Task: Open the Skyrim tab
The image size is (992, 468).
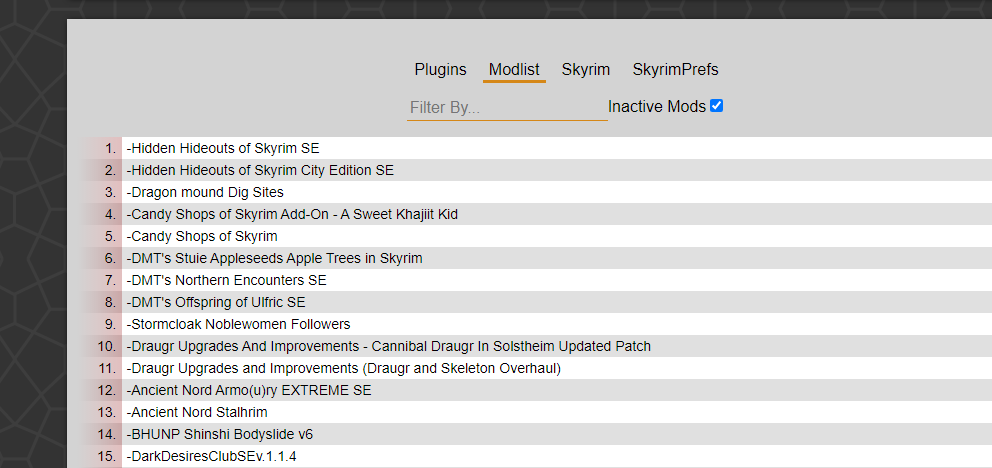Action: [x=586, y=70]
